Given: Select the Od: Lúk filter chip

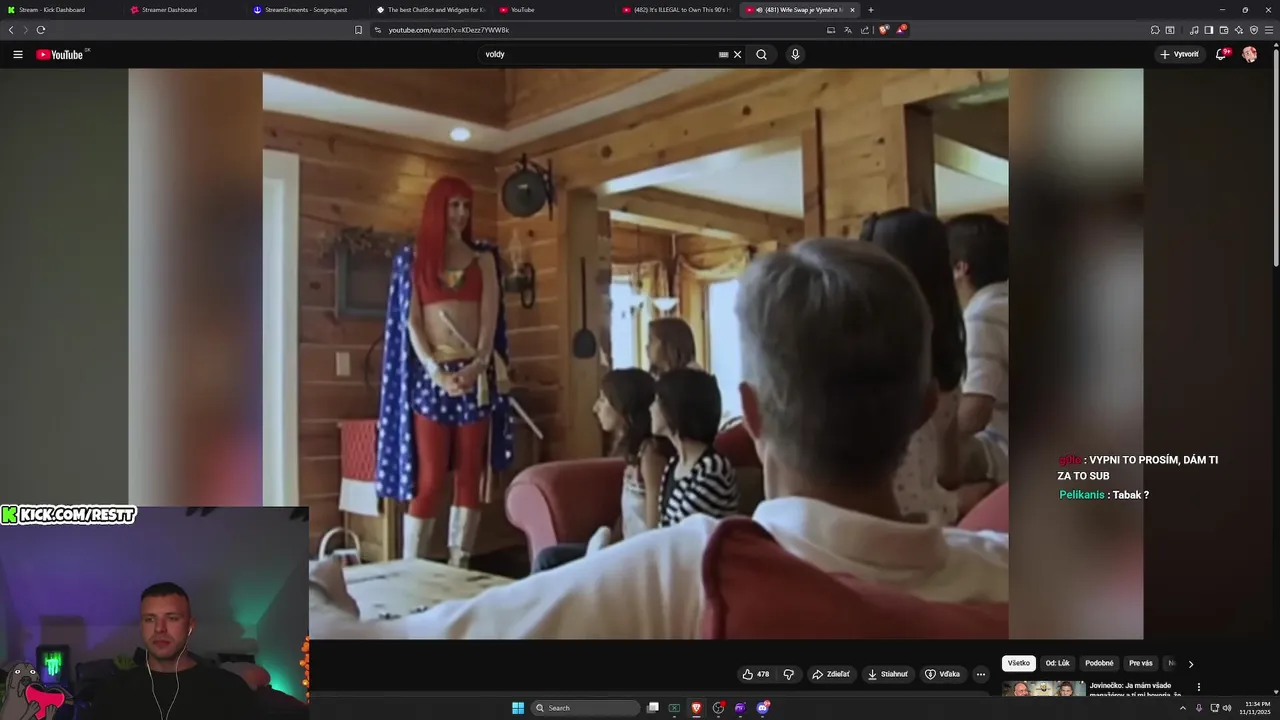Looking at the screenshot, I should (1057, 663).
